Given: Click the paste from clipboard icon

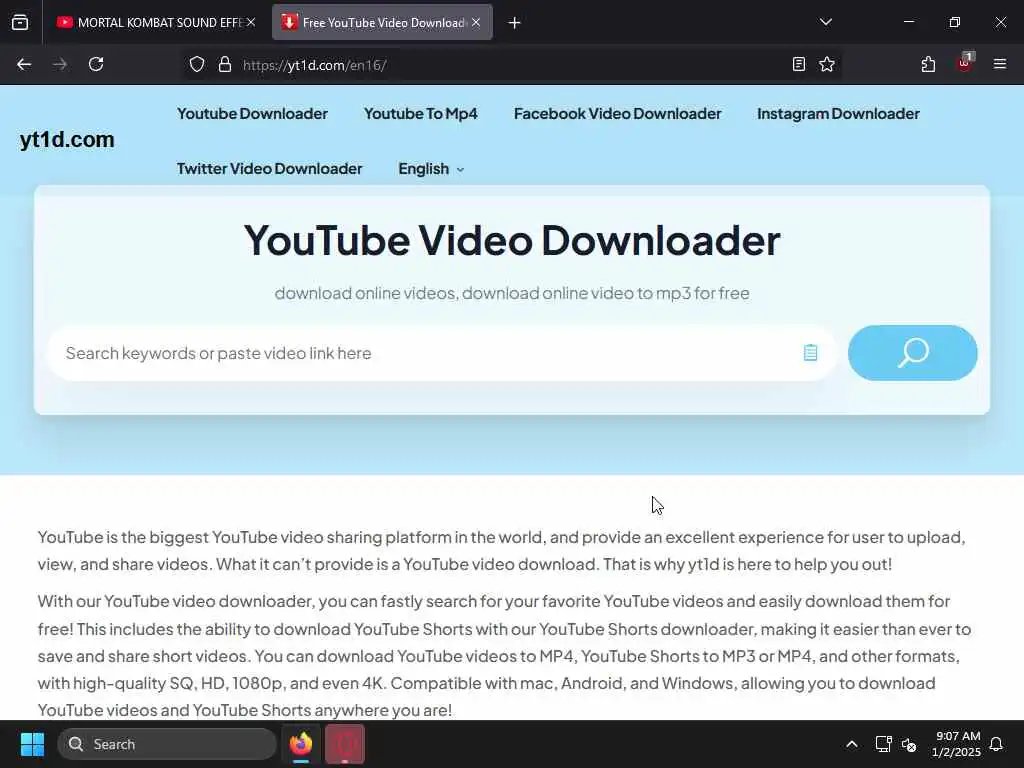Looking at the screenshot, I should coord(810,353).
